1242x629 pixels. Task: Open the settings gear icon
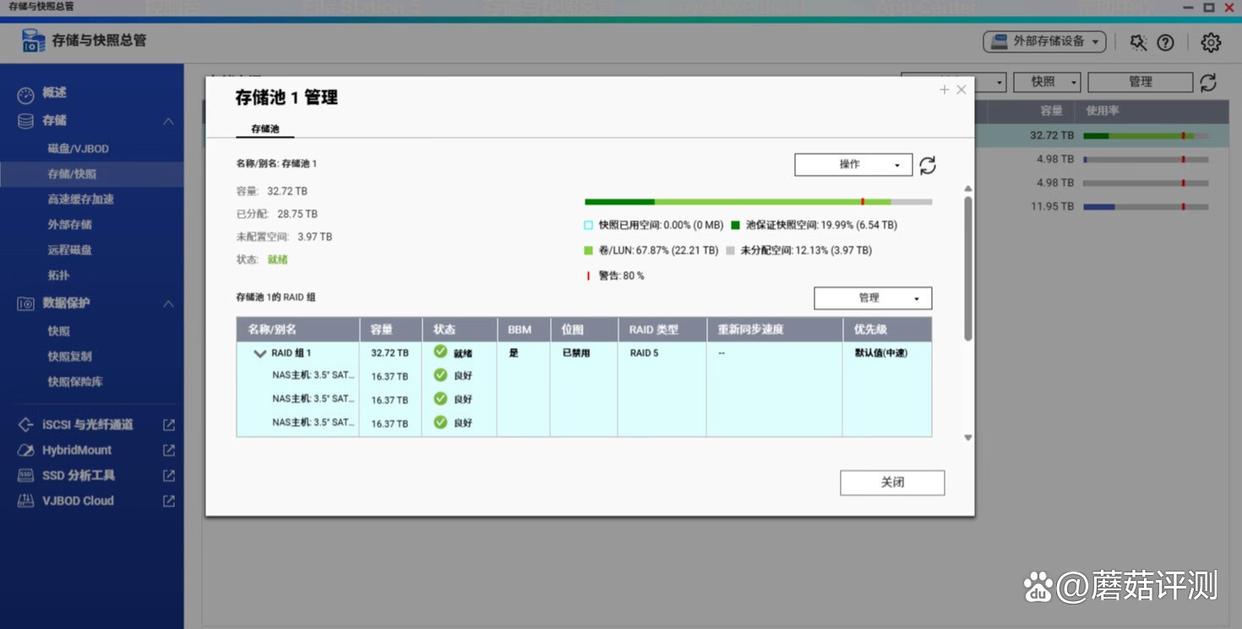pos(1210,42)
